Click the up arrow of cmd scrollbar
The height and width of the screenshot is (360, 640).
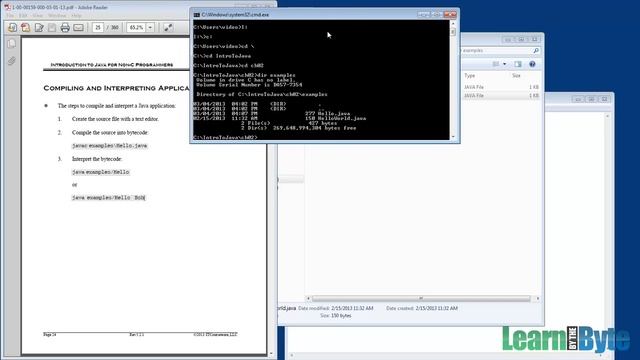coord(453,23)
